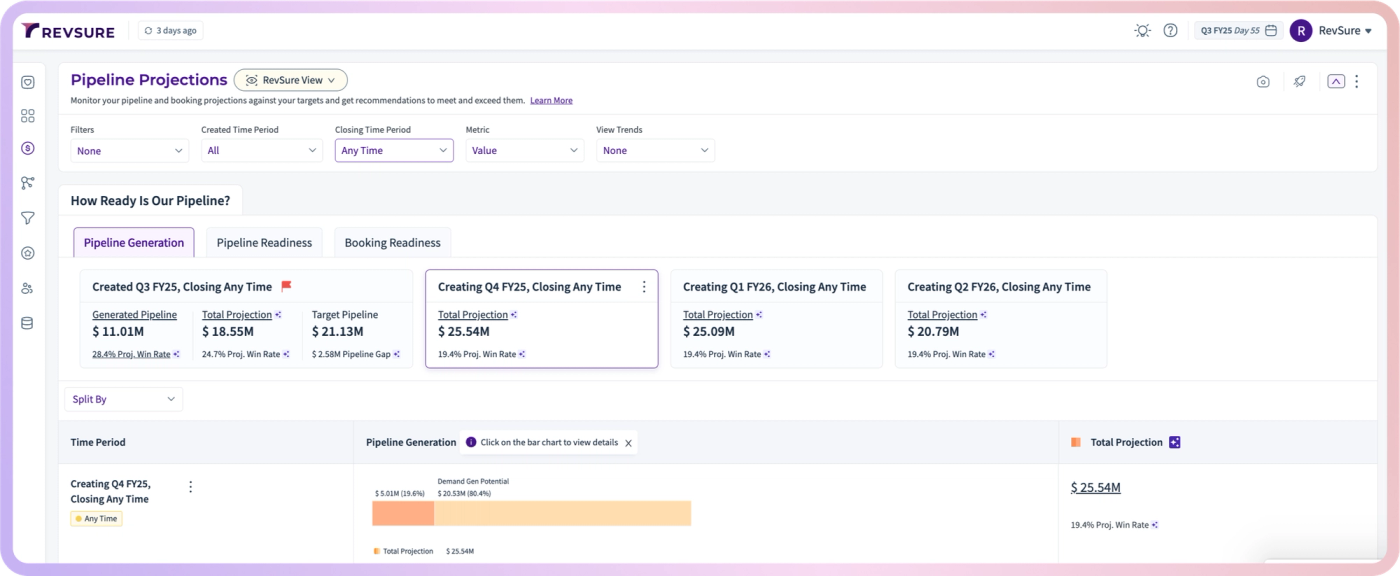The height and width of the screenshot is (576, 1400).
Task: Click the rocket icon in page header
Action: click(1300, 82)
